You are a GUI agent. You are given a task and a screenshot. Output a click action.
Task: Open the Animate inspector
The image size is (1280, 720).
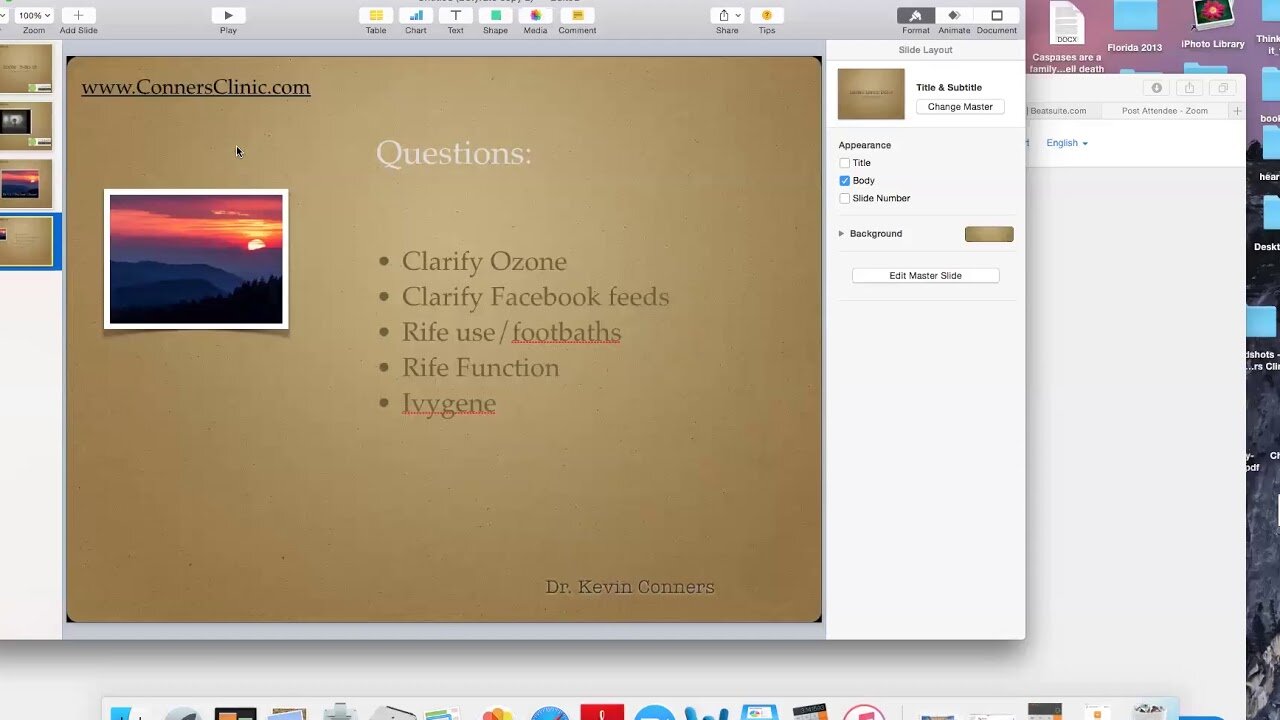[x=954, y=15]
